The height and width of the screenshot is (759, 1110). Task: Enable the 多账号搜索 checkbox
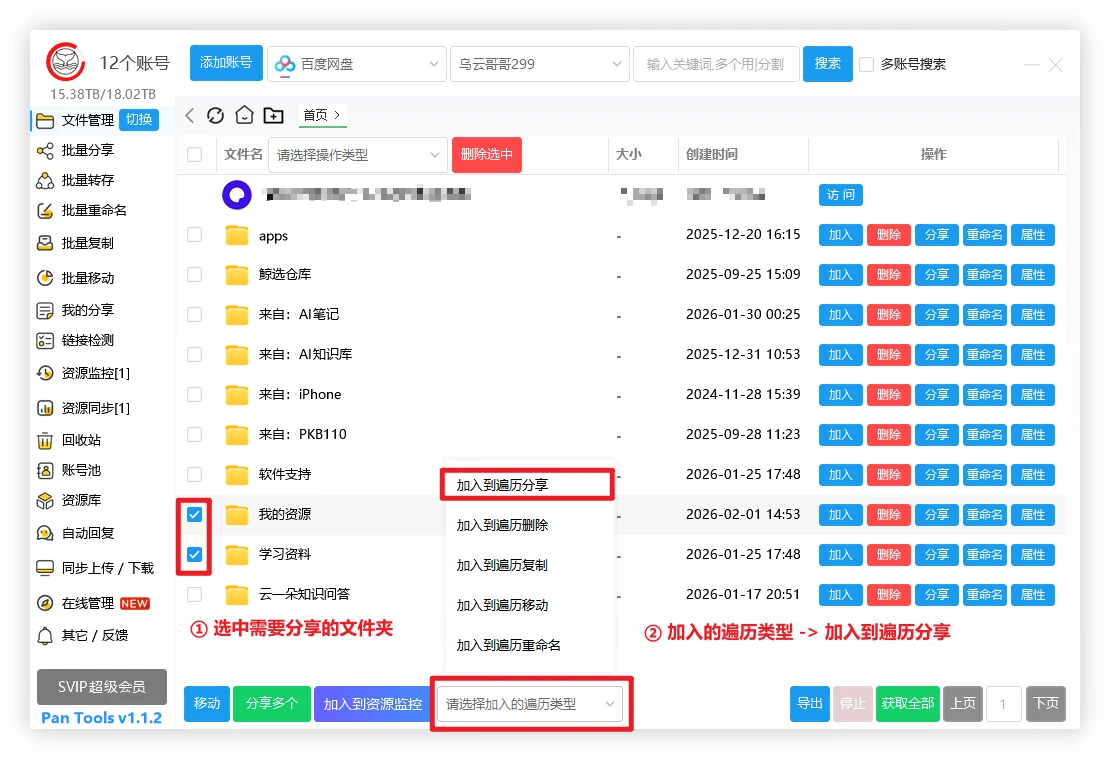click(x=867, y=64)
